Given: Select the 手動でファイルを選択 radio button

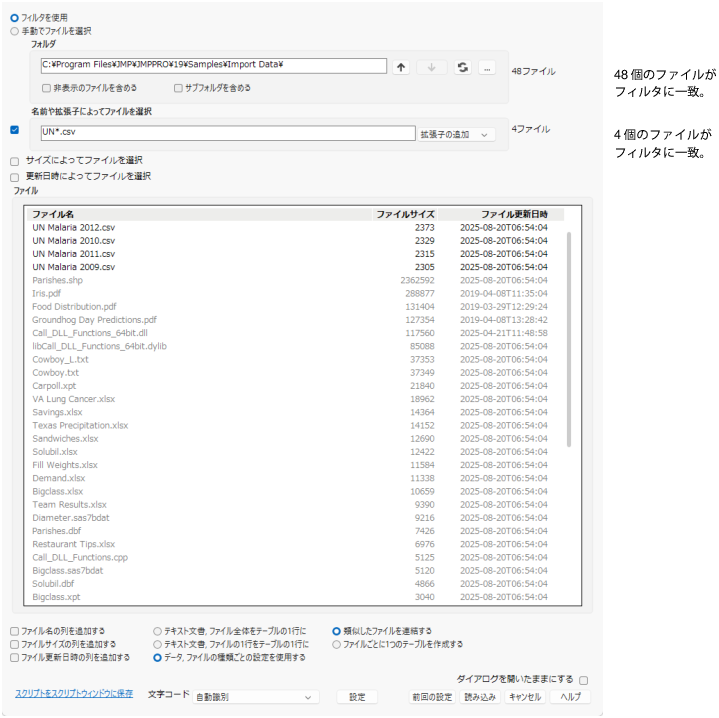Looking at the screenshot, I should click(x=15, y=31).
